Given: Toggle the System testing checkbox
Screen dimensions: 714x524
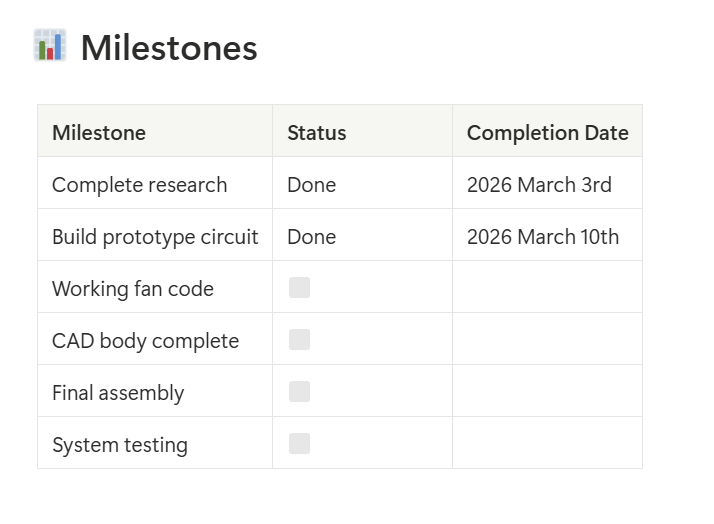Looking at the screenshot, I should 299,444.
